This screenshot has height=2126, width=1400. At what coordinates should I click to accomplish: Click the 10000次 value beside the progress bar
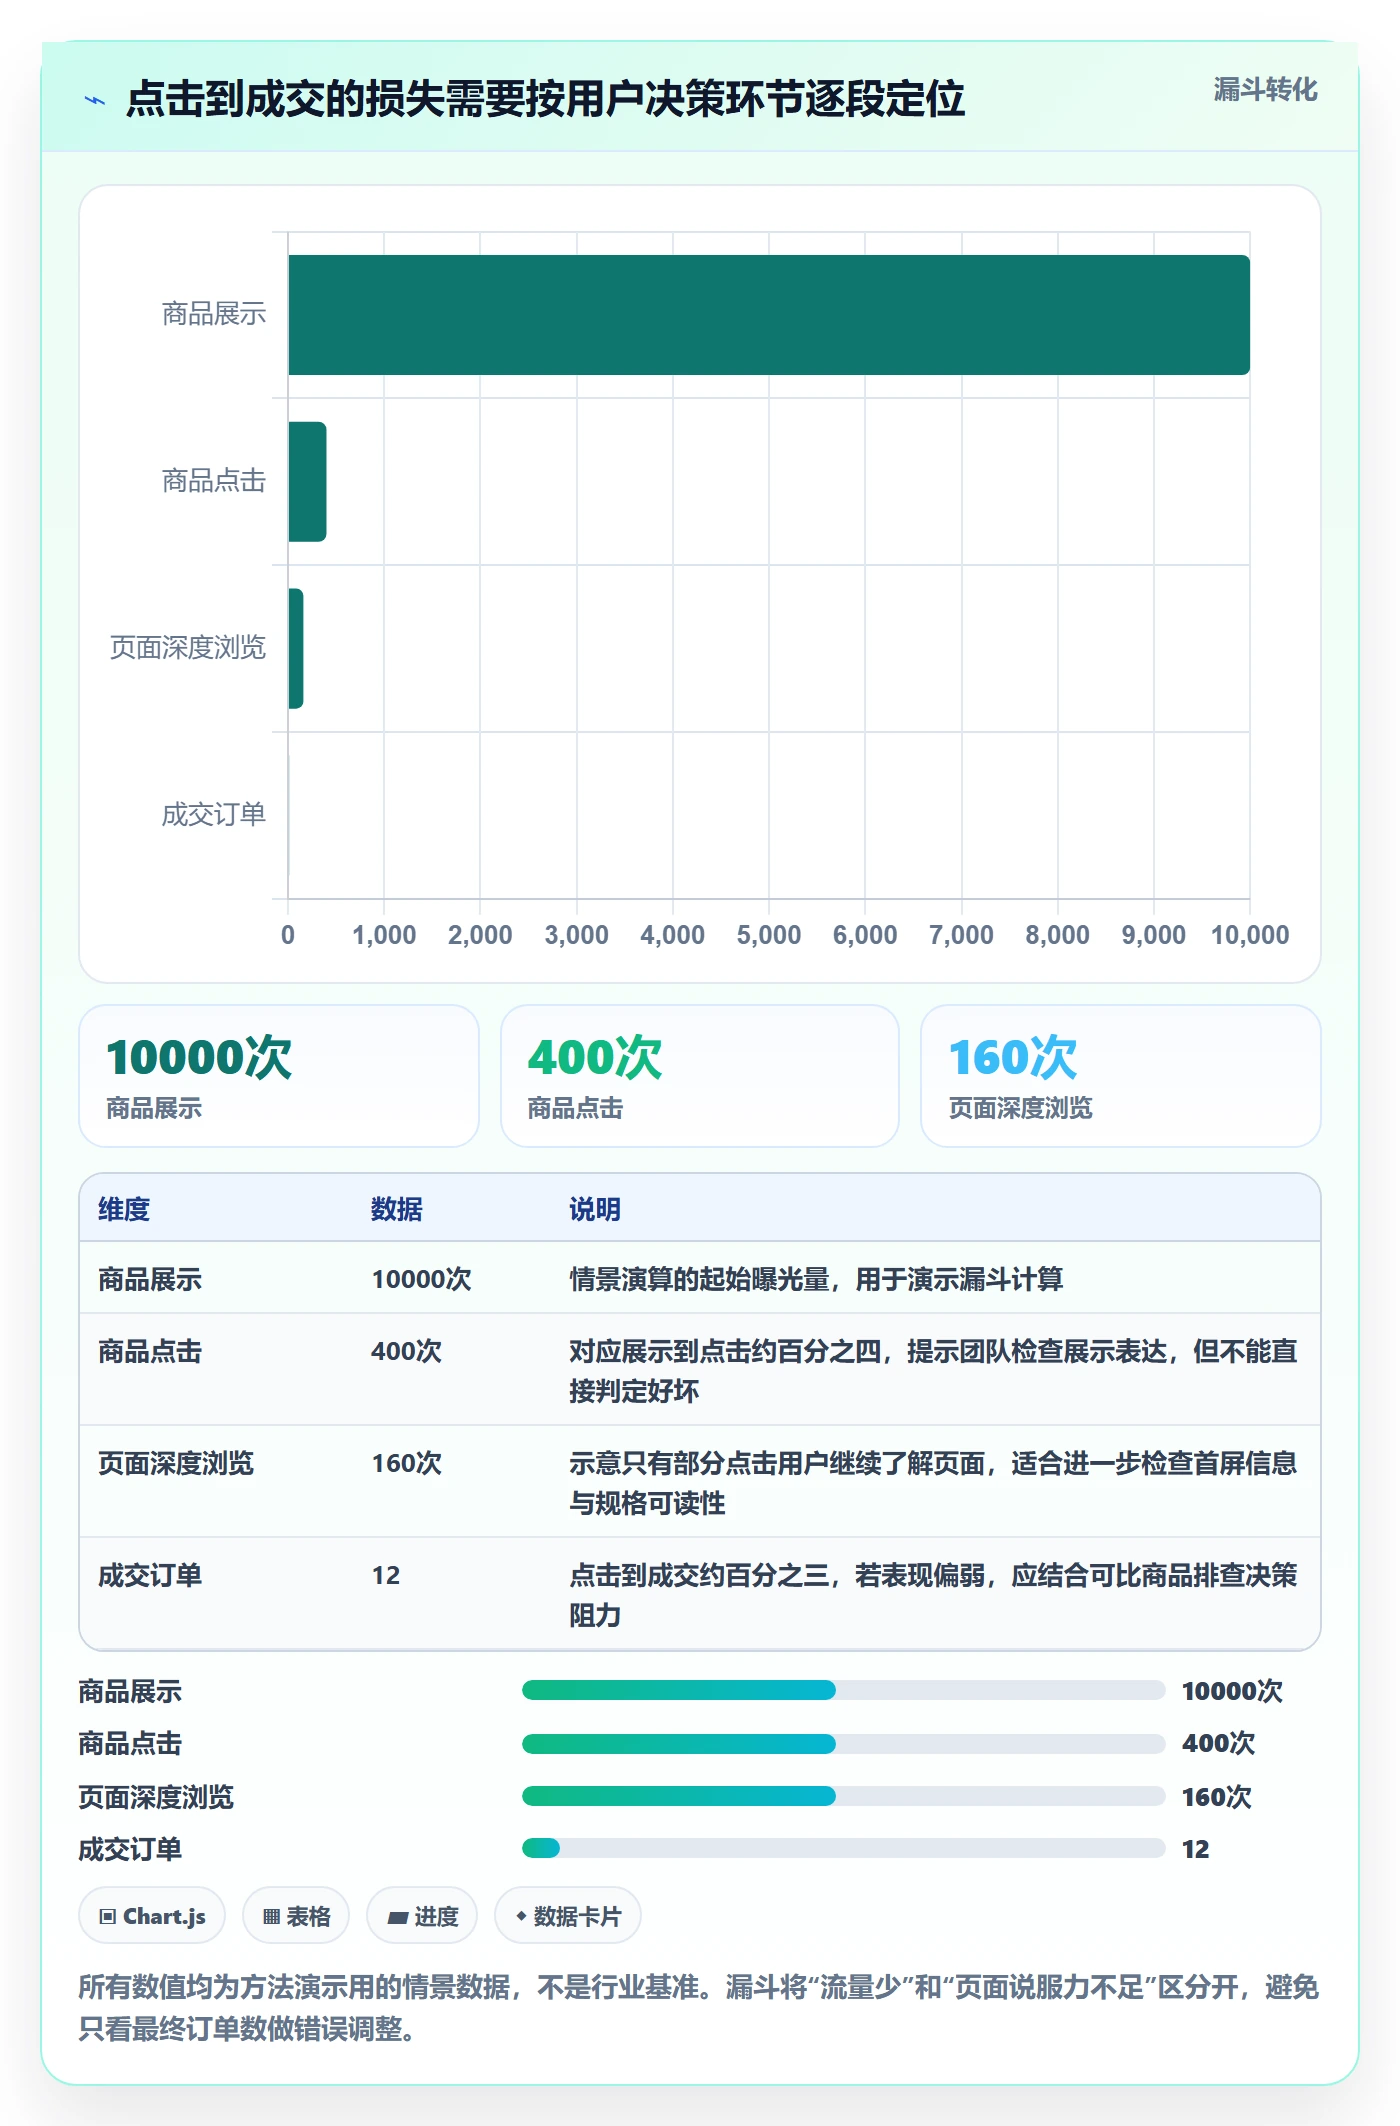tap(1232, 1691)
